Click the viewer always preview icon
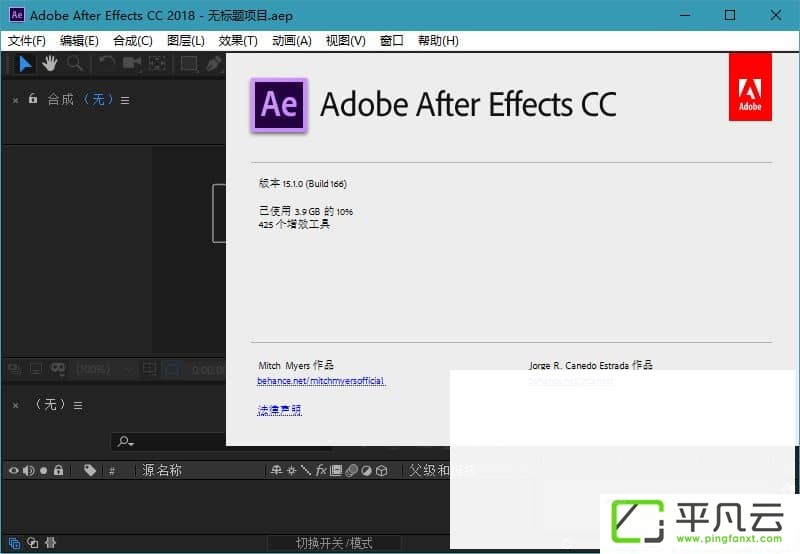The height and width of the screenshot is (554, 800). click(15, 368)
